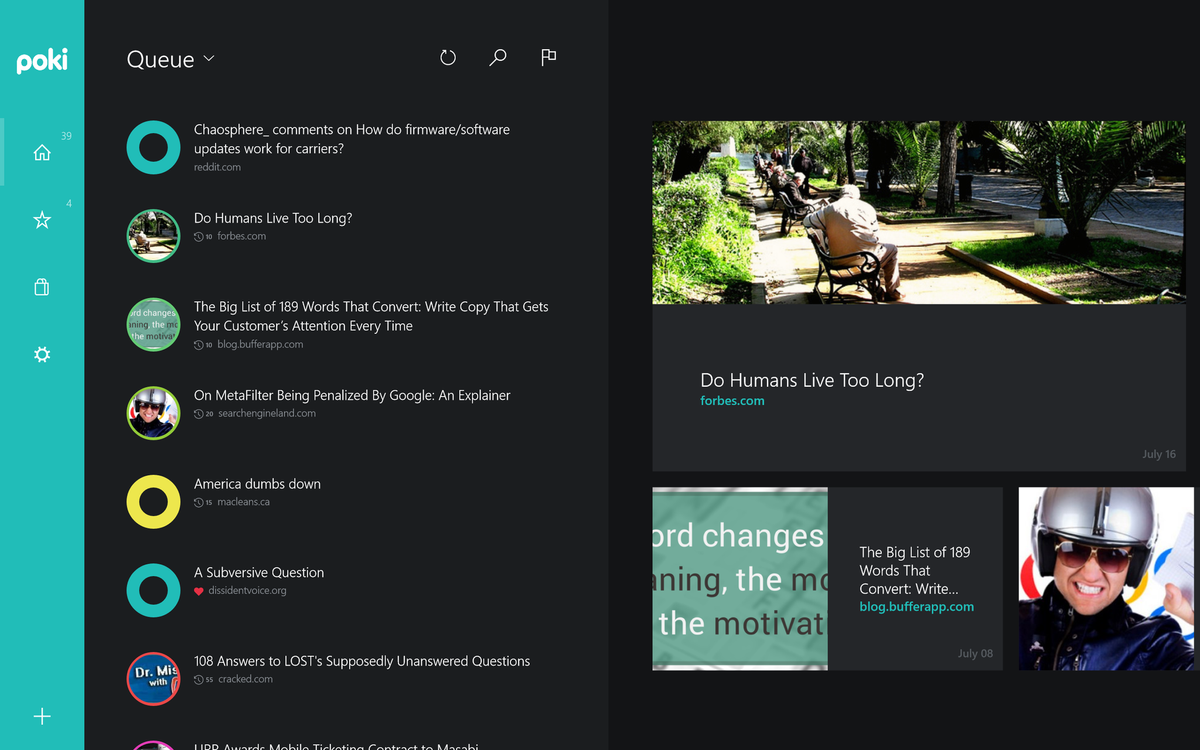Viewport: 1200px width, 750px height.
Task: Toggle the heart on A Subversive Question
Action: pyautogui.click(x=198, y=591)
